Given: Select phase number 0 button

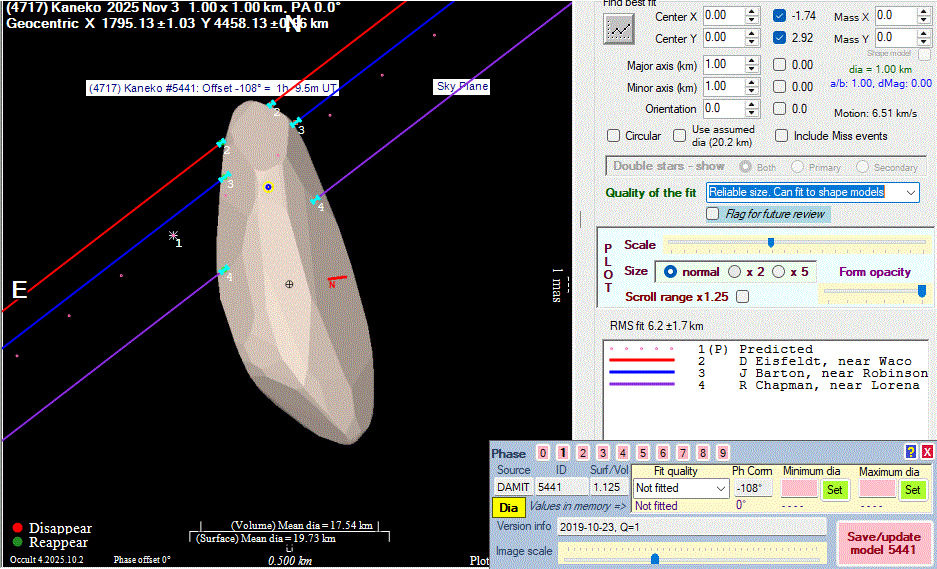Looking at the screenshot, I should [x=543, y=453].
